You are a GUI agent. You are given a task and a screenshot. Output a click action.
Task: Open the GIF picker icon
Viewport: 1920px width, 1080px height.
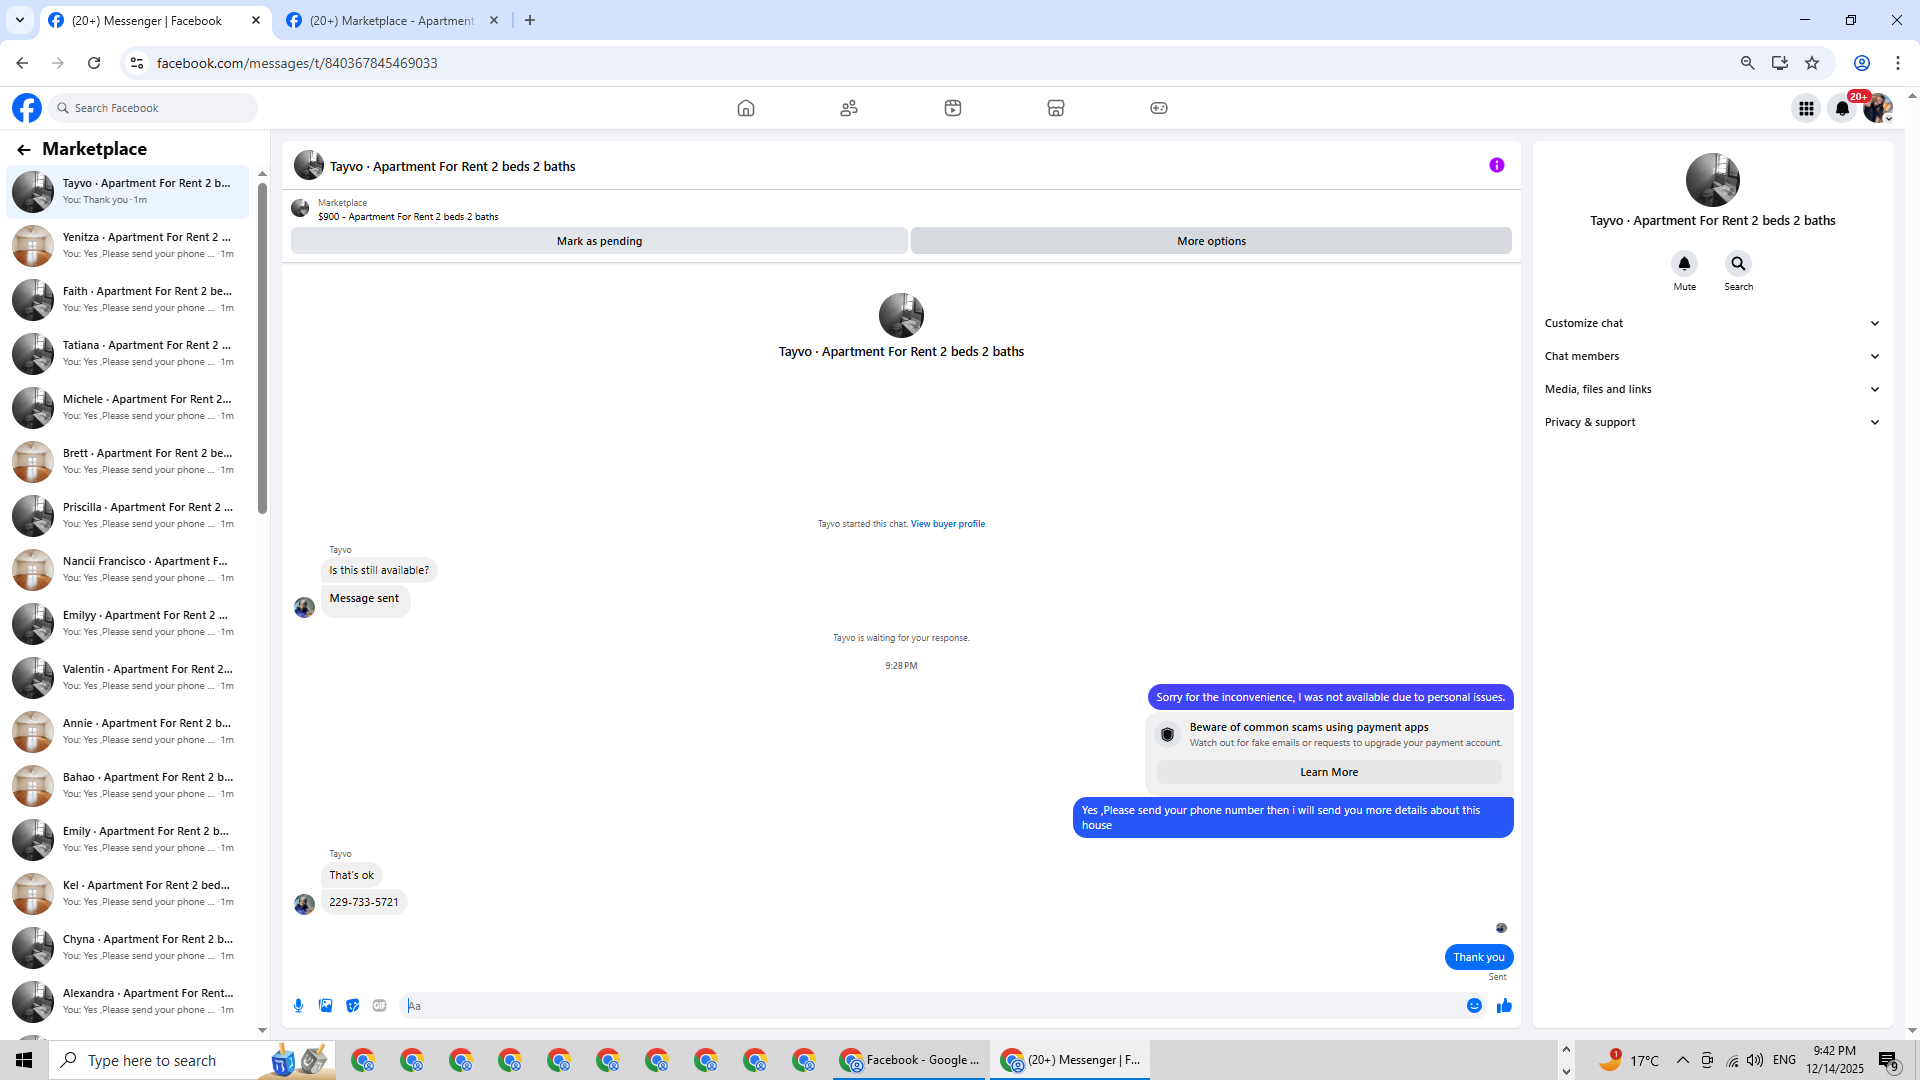[379, 1006]
